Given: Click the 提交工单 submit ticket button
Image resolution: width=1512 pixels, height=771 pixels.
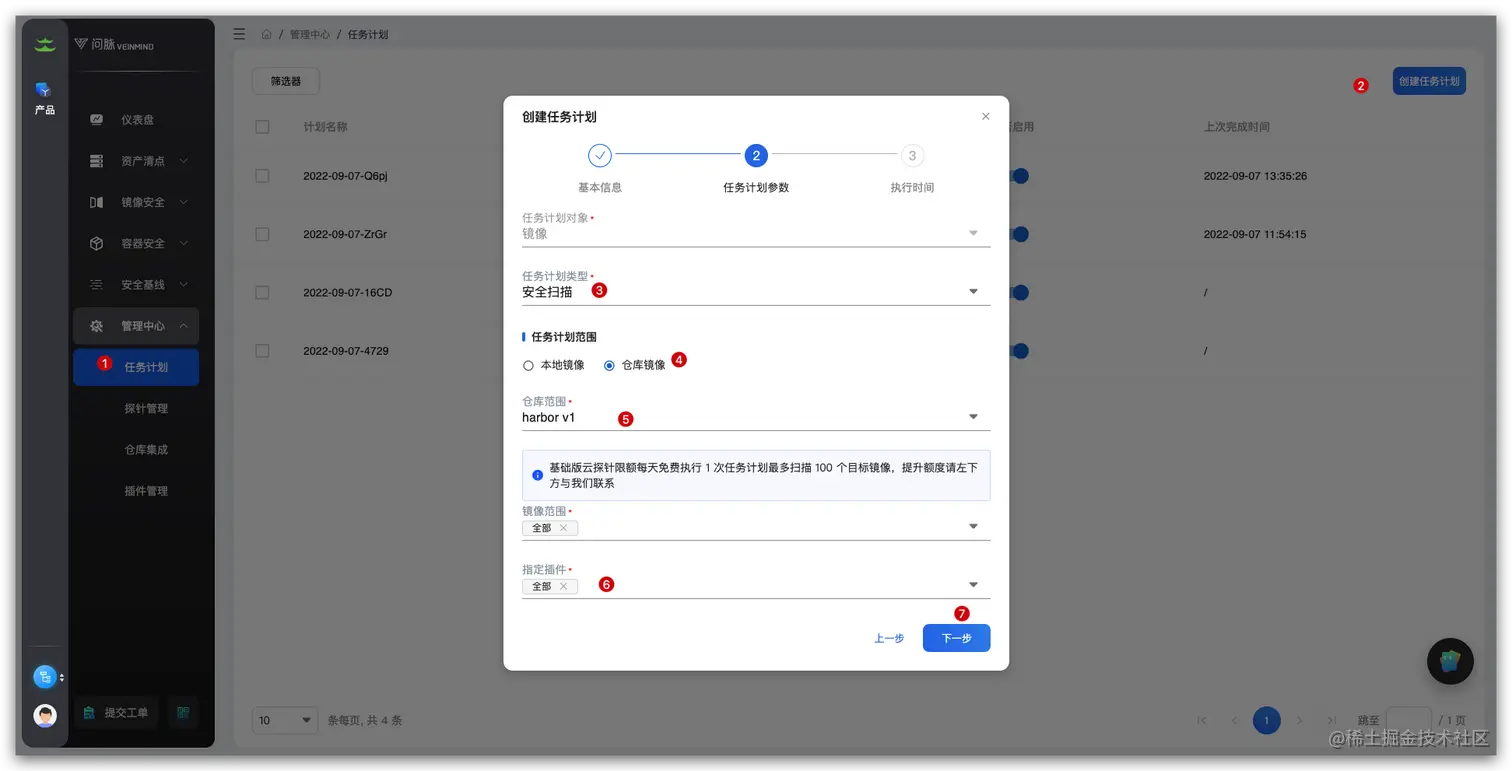Looking at the screenshot, I should click(x=117, y=712).
